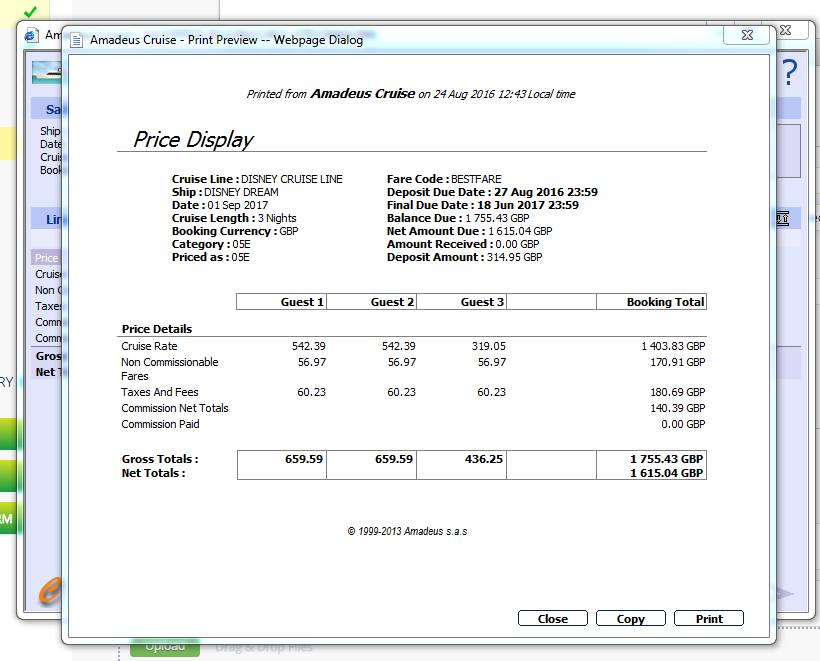This screenshot has height=661, width=820.
Task: Click the Price Details section heading
Action: (x=157, y=329)
